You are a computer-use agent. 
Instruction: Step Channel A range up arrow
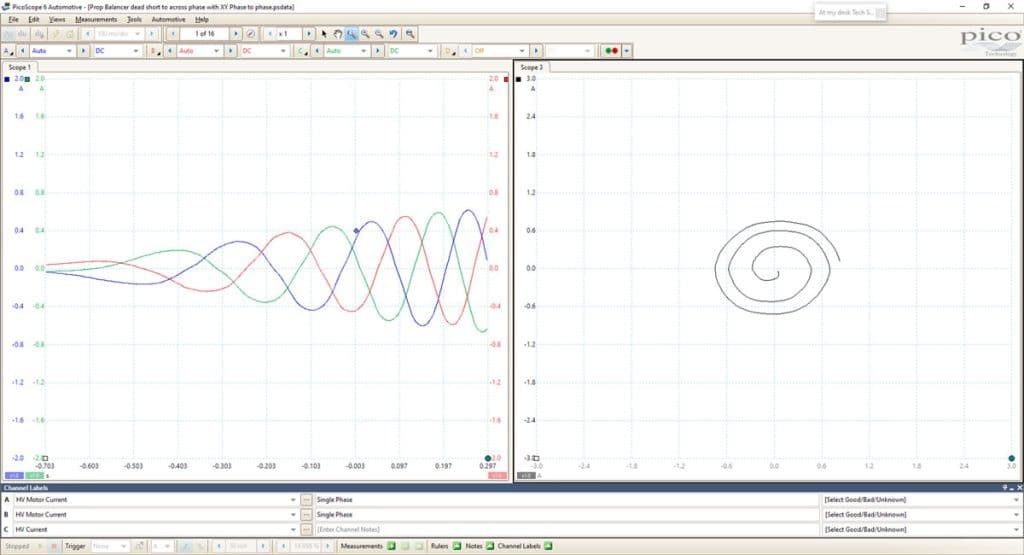coord(83,51)
